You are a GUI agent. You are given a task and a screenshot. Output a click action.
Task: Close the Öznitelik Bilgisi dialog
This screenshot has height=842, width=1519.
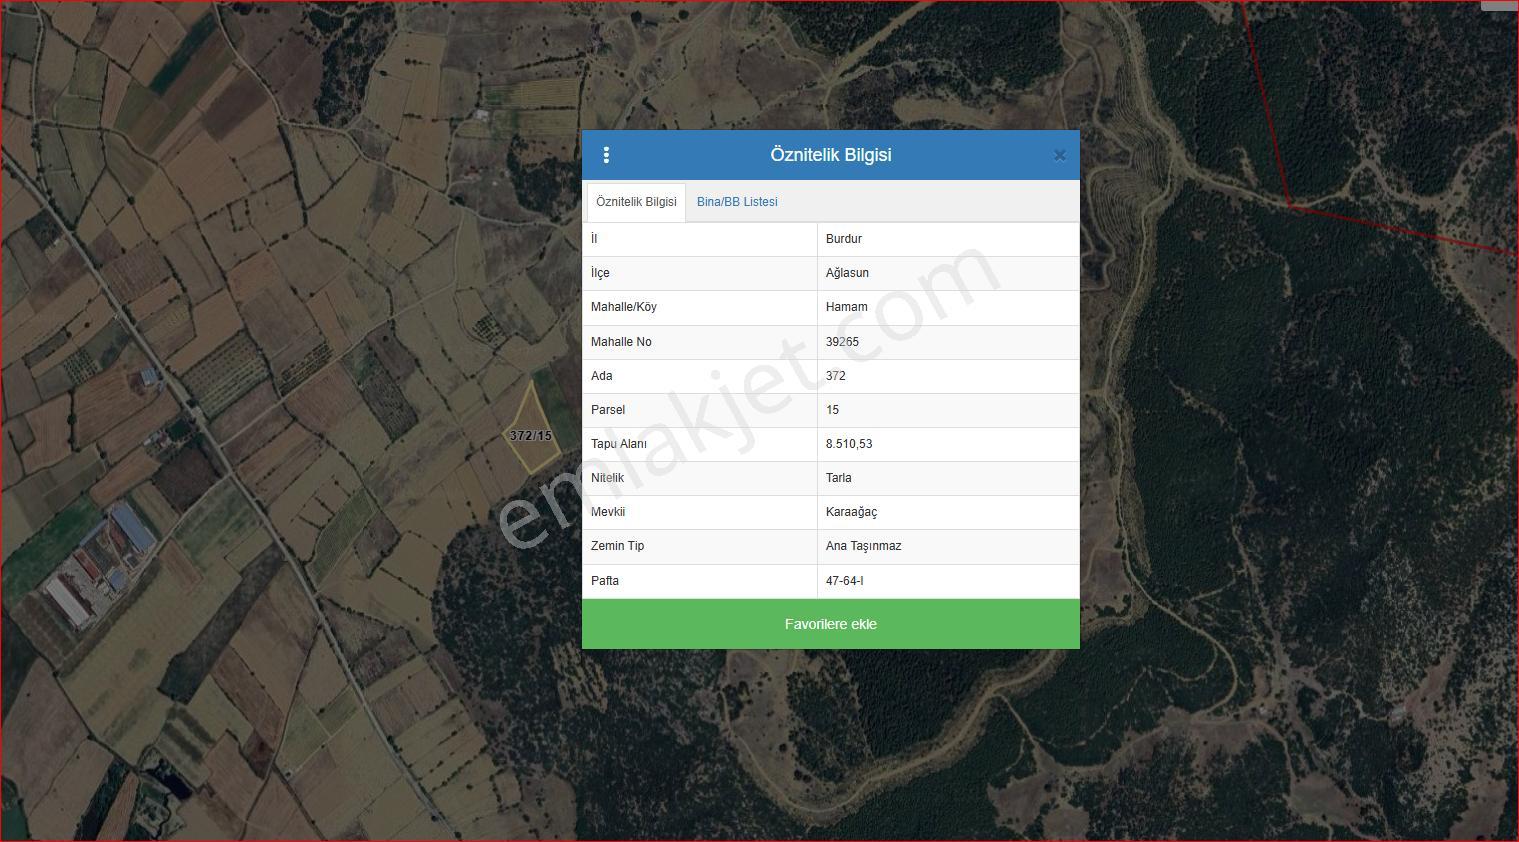[1060, 155]
